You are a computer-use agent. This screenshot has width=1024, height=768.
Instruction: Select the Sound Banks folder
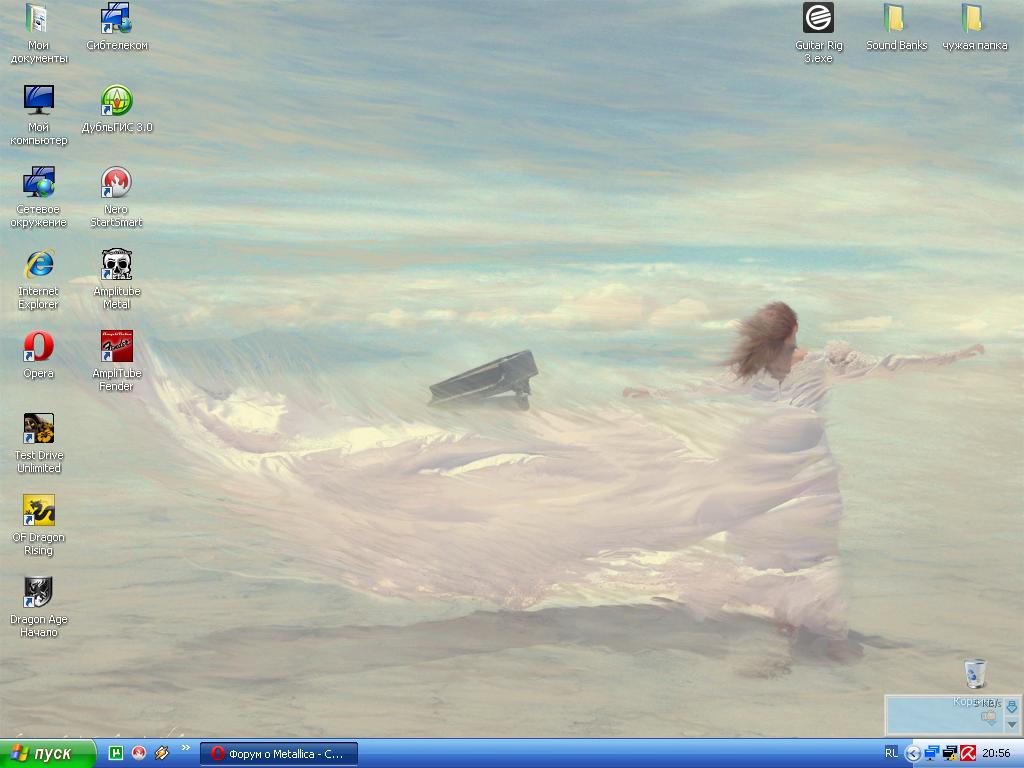click(x=895, y=19)
